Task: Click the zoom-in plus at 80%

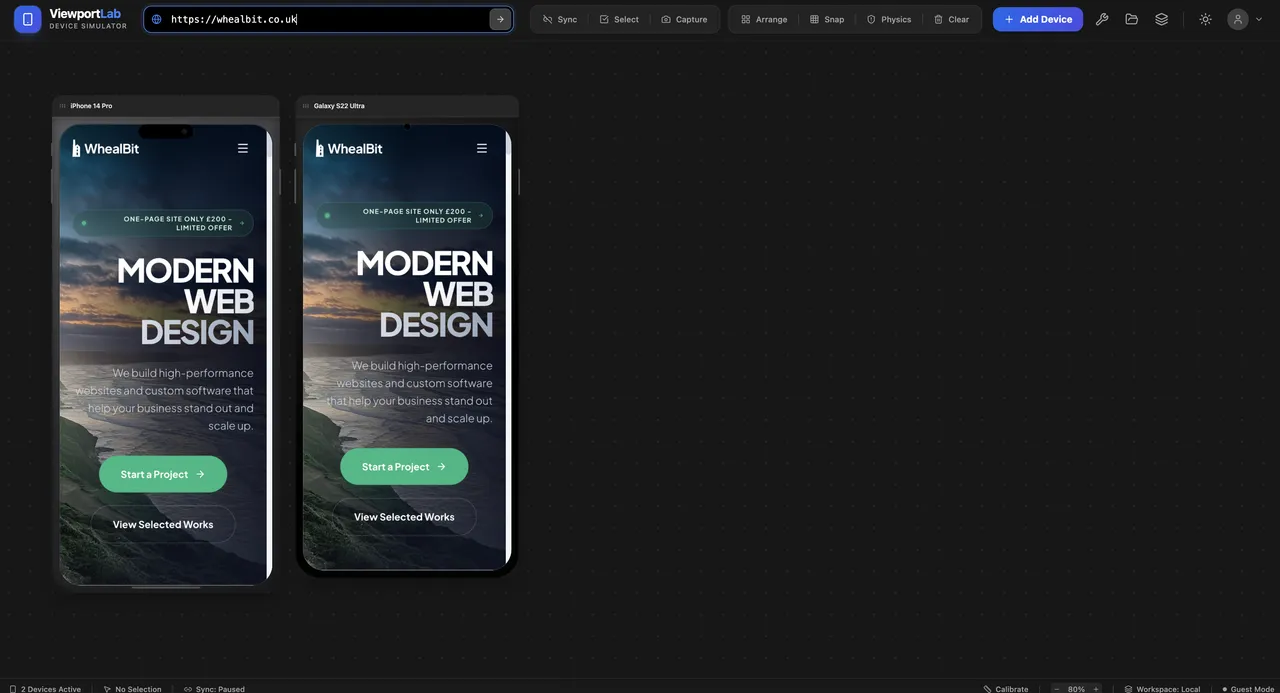Action: pyautogui.click(x=1096, y=688)
